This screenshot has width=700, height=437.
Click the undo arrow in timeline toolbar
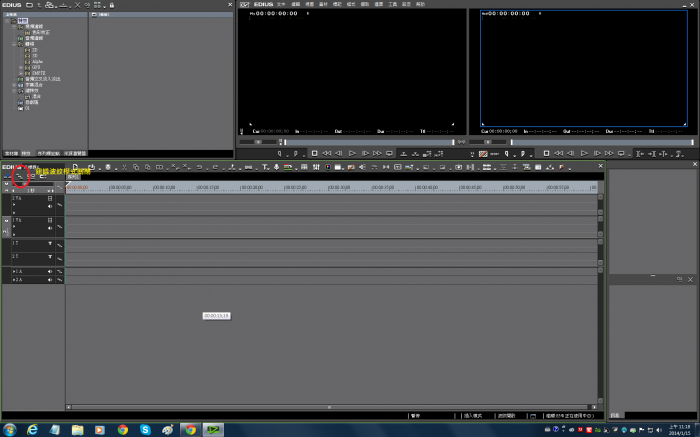pos(199,166)
